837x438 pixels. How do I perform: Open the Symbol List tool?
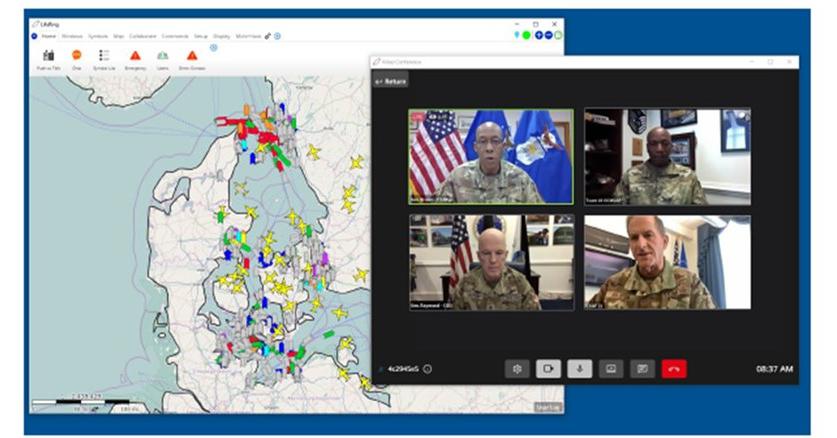[x=105, y=56]
